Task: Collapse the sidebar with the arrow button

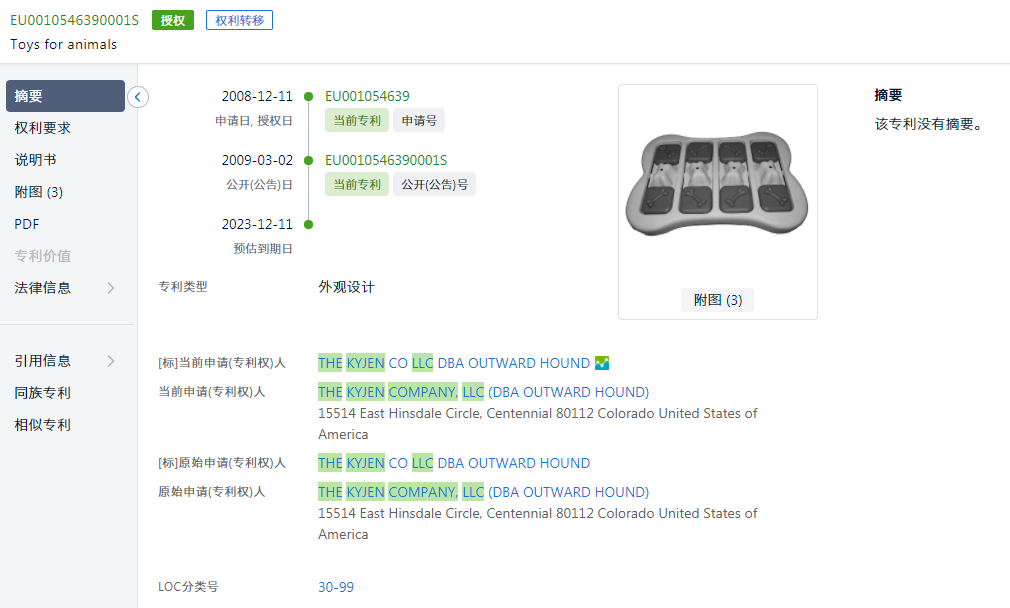Action: pyautogui.click(x=138, y=97)
